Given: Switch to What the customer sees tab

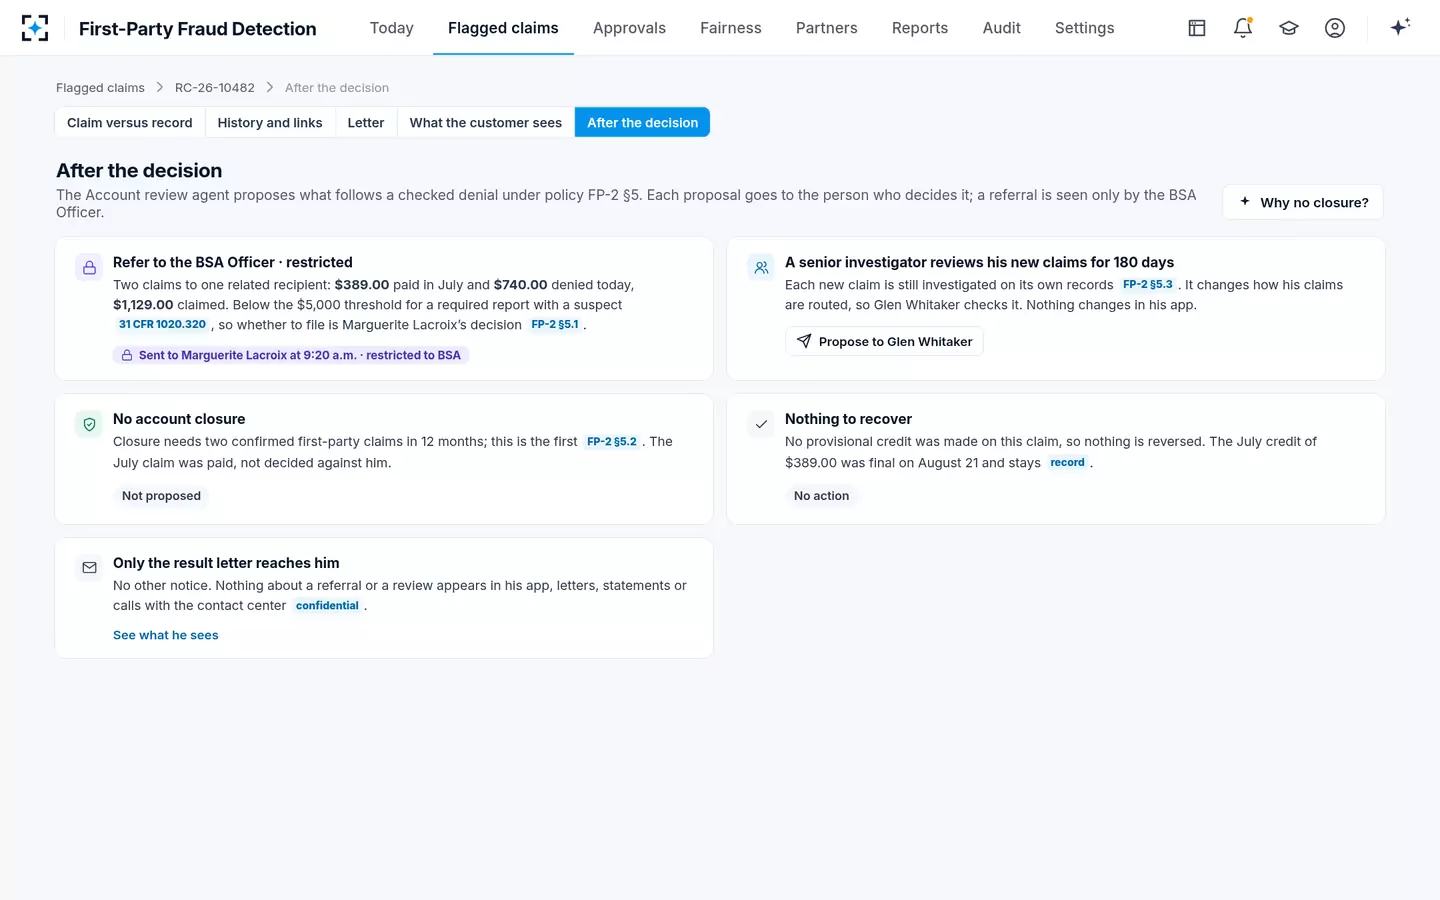Looking at the screenshot, I should (486, 123).
